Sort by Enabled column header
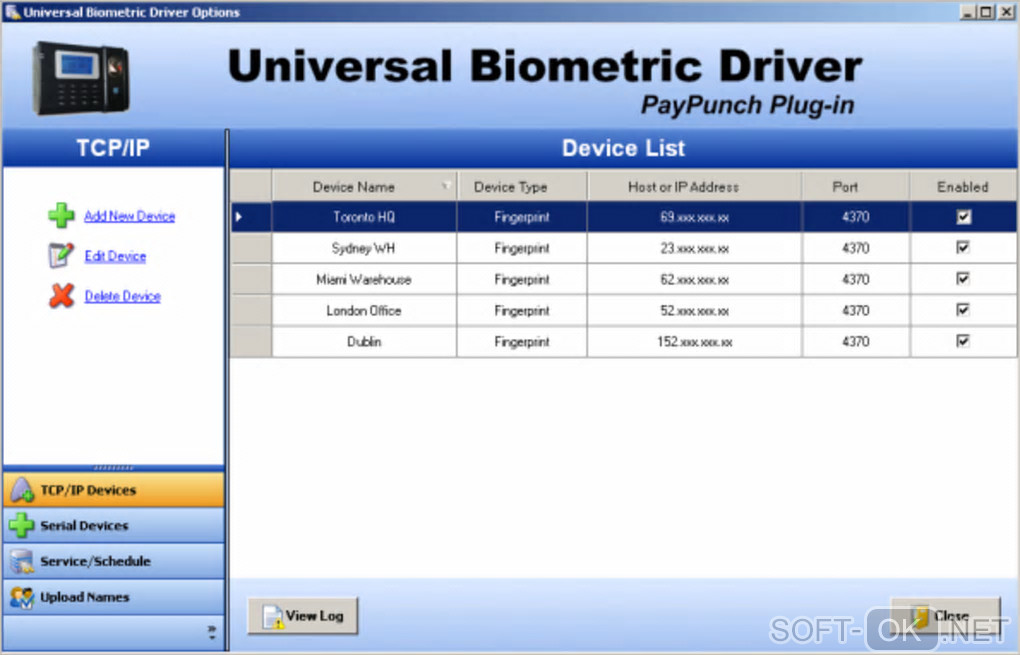Viewport: 1020px width, 655px height. [x=963, y=187]
